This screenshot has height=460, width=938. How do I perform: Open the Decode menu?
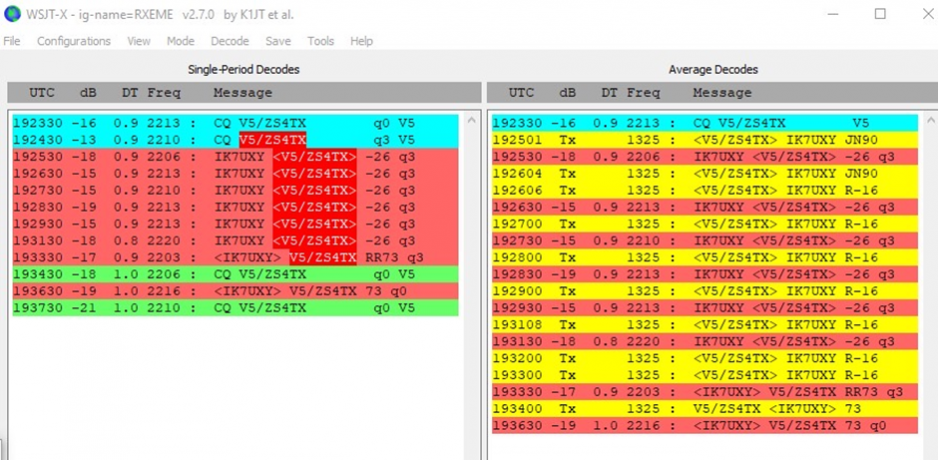(x=230, y=41)
